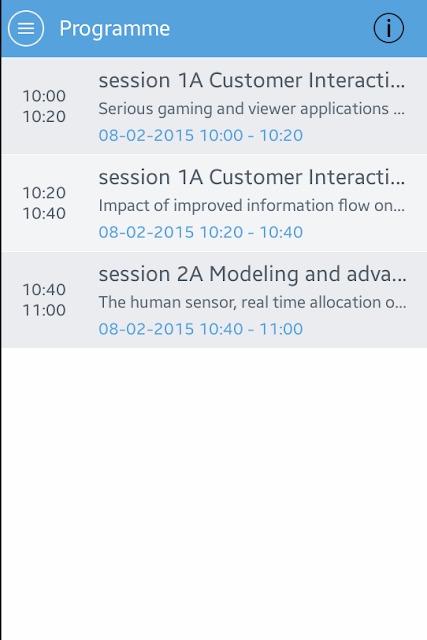This screenshot has width=427, height=640.
Task: Click Impact of improved information flow subtitle
Action: (x=252, y=205)
